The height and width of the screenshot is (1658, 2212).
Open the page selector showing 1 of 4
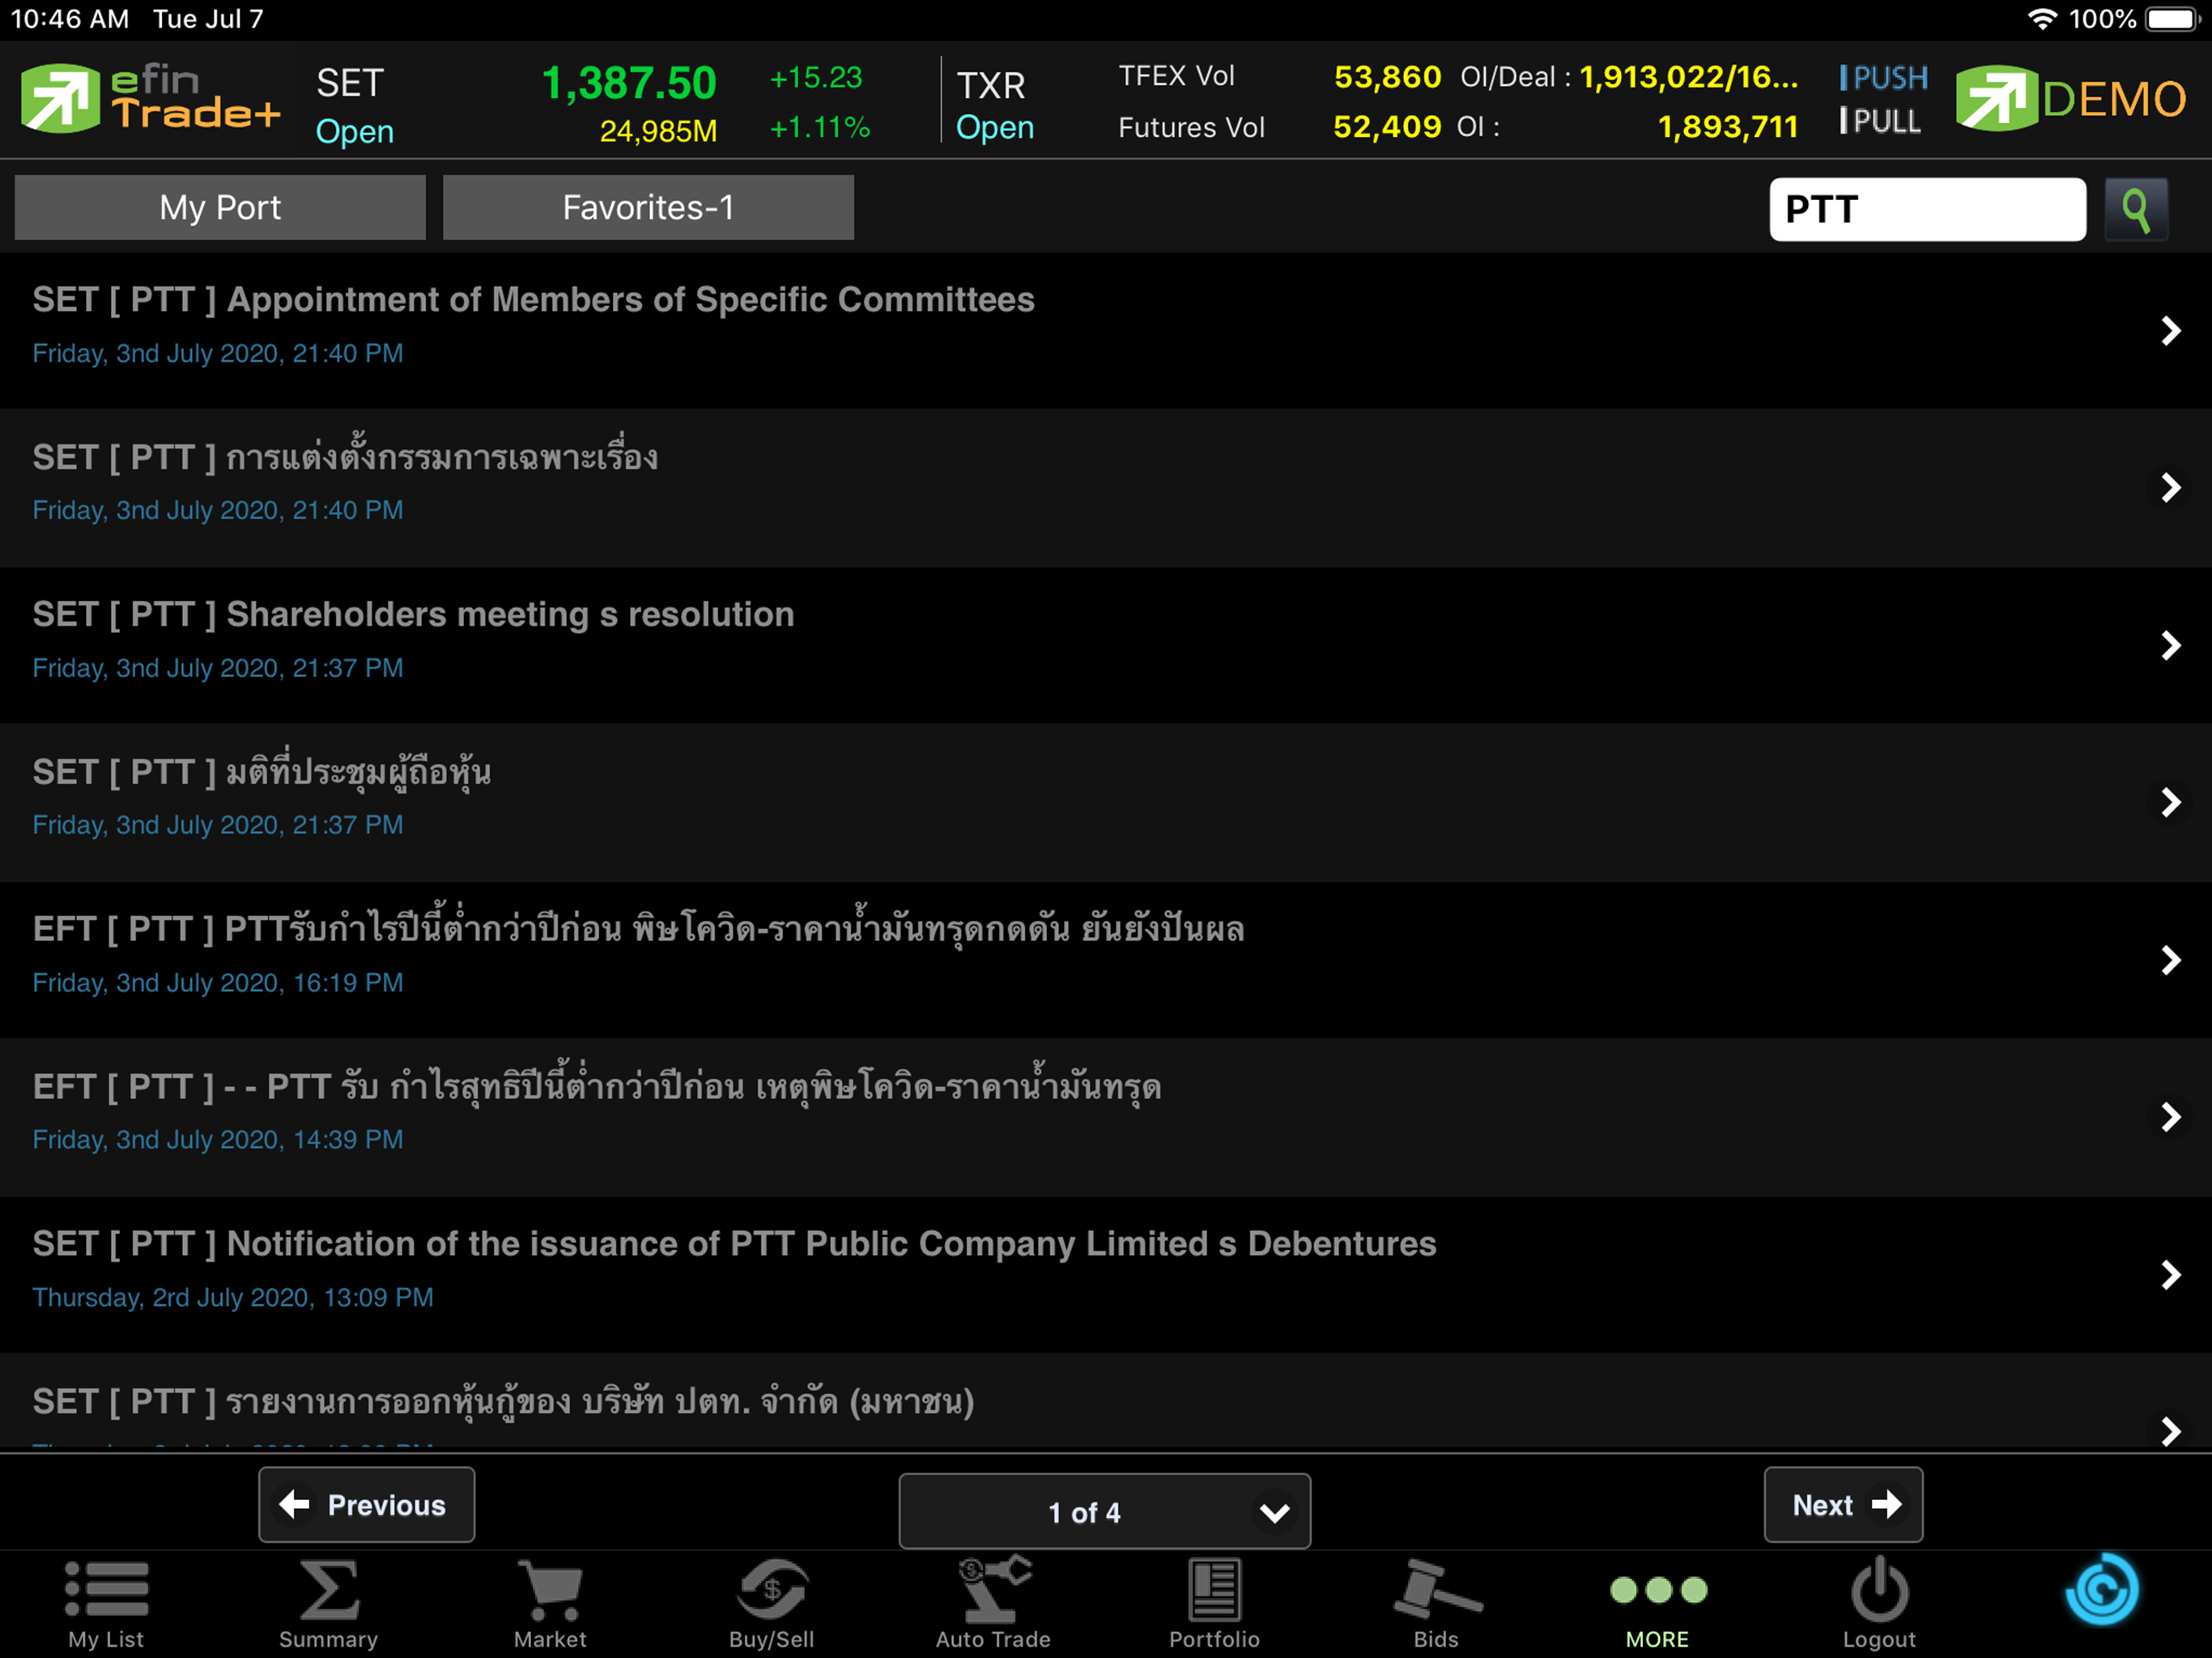(1104, 1511)
